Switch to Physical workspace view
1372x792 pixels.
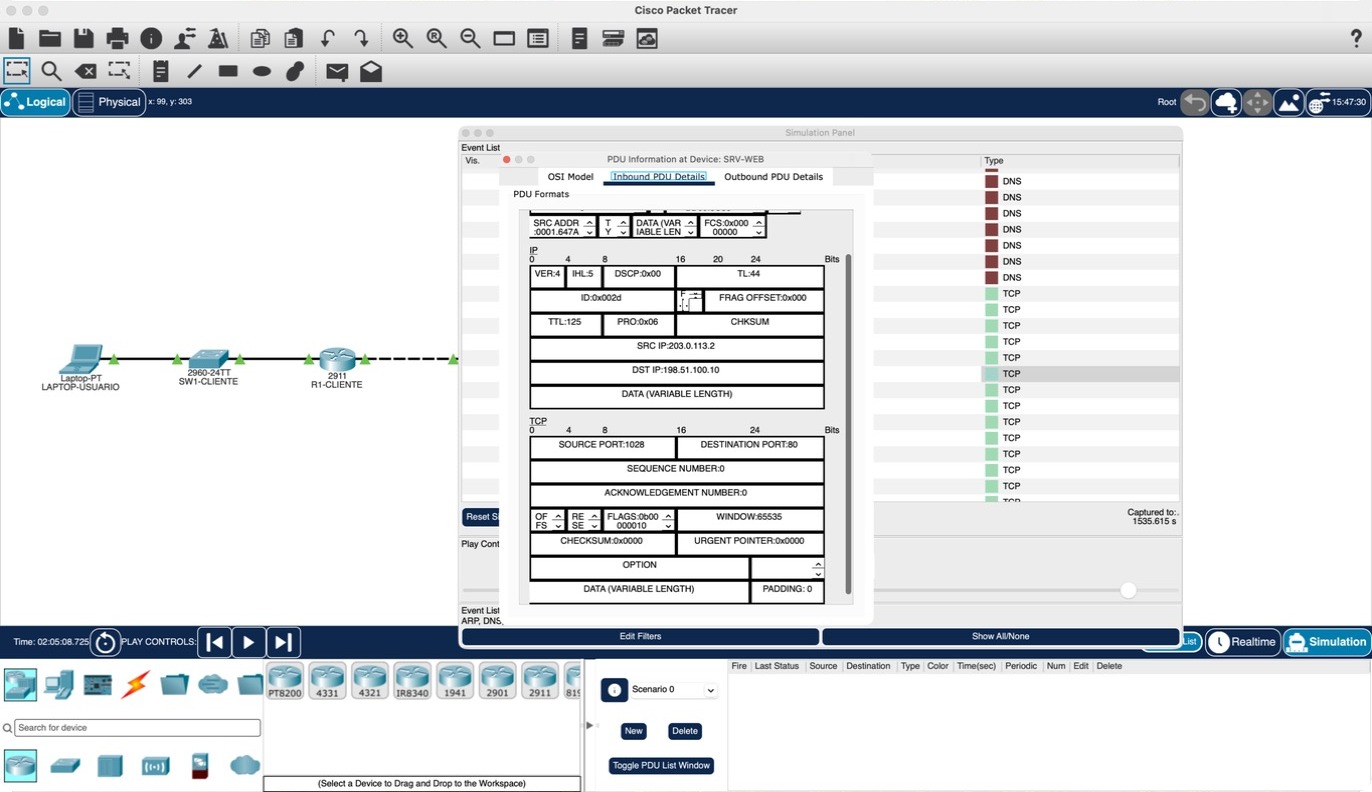click(109, 102)
